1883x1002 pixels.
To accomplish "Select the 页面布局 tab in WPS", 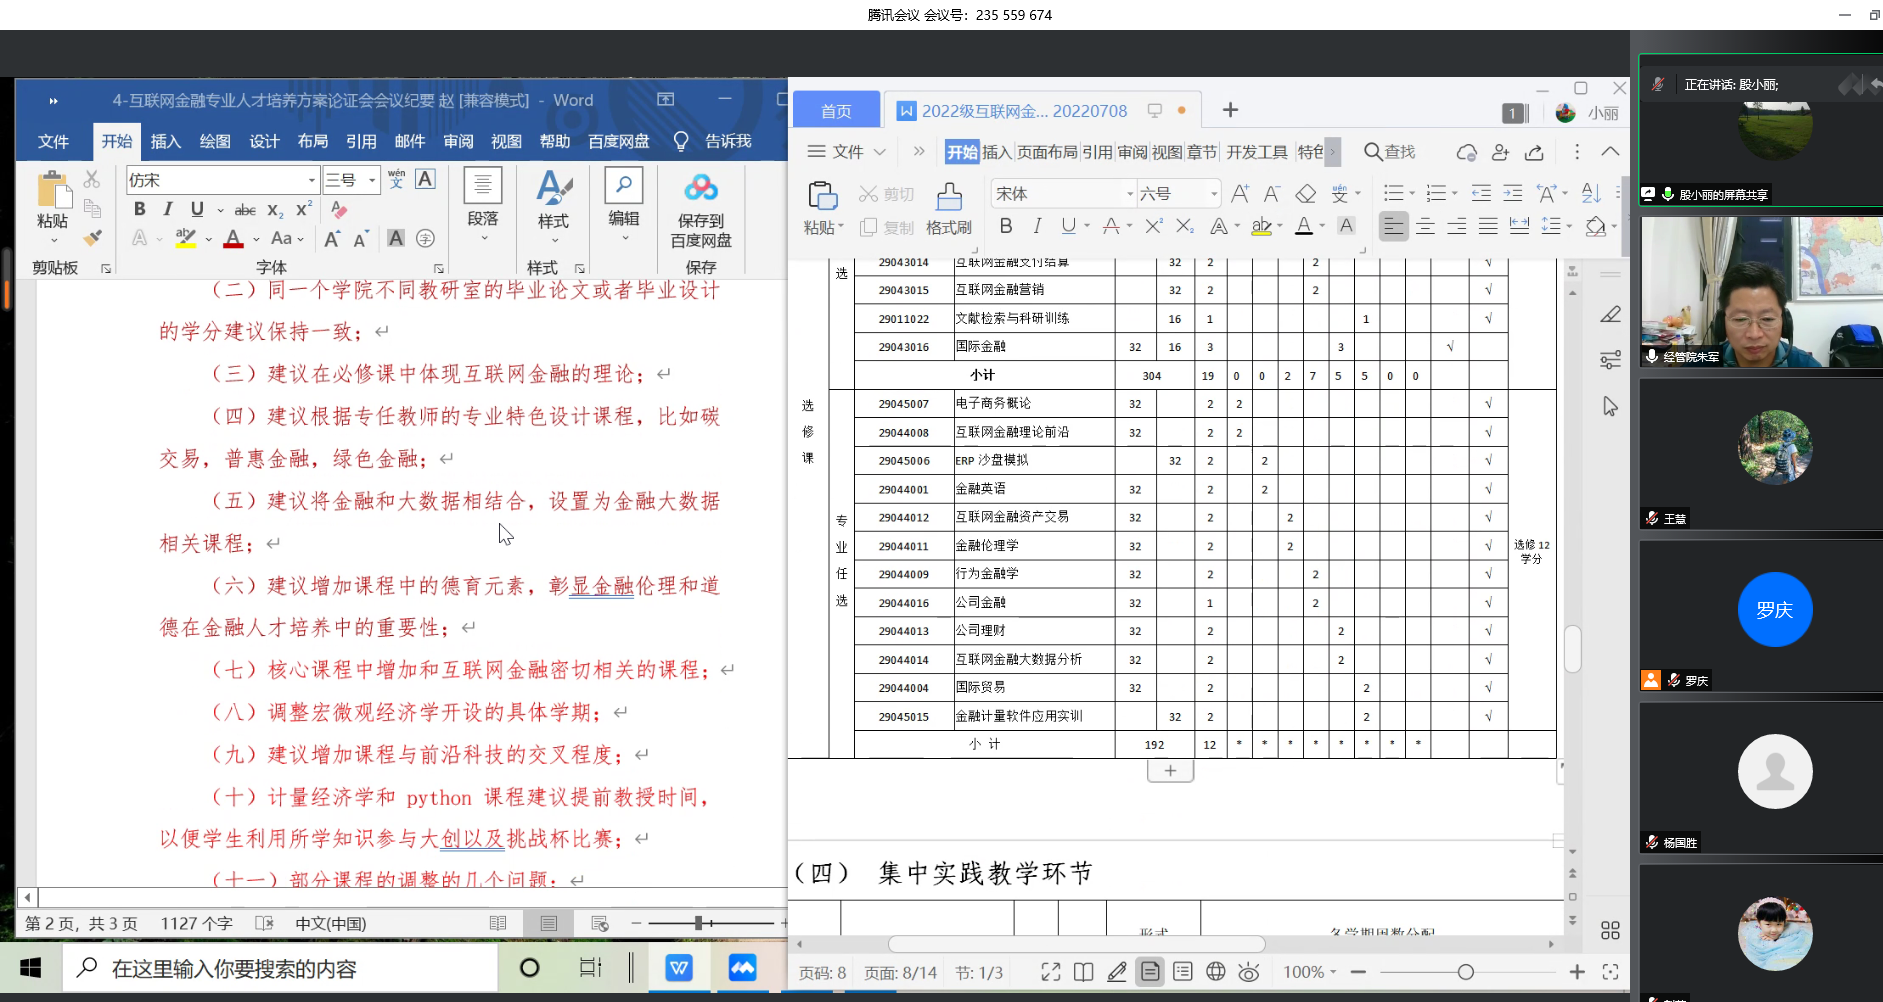I will 1047,152.
